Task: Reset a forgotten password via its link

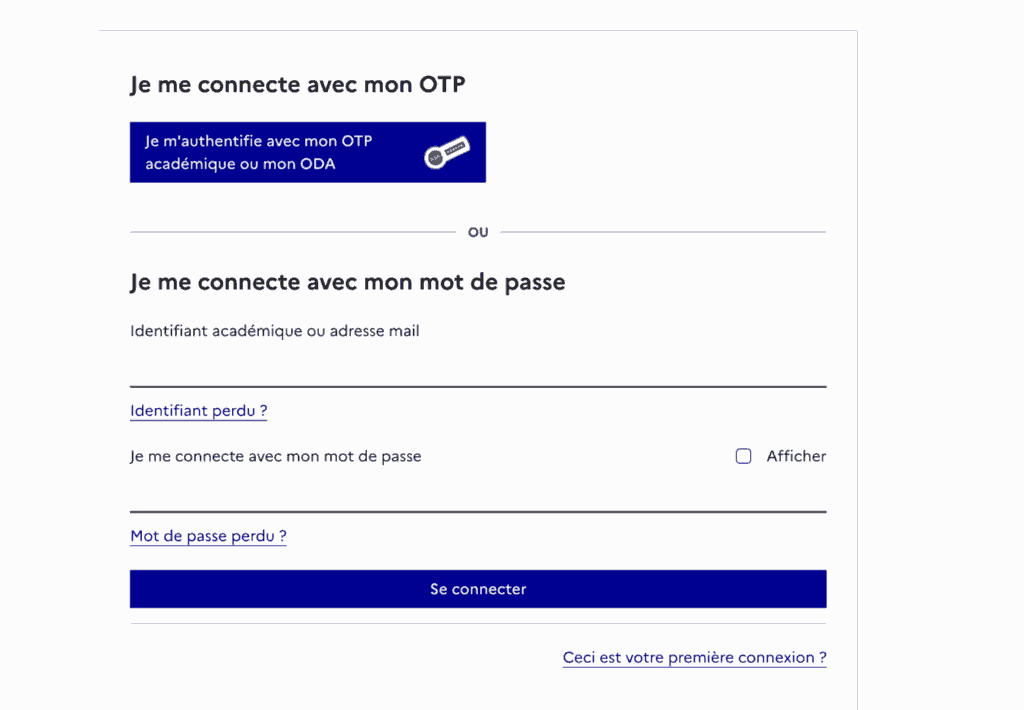Action: pyautogui.click(x=207, y=536)
